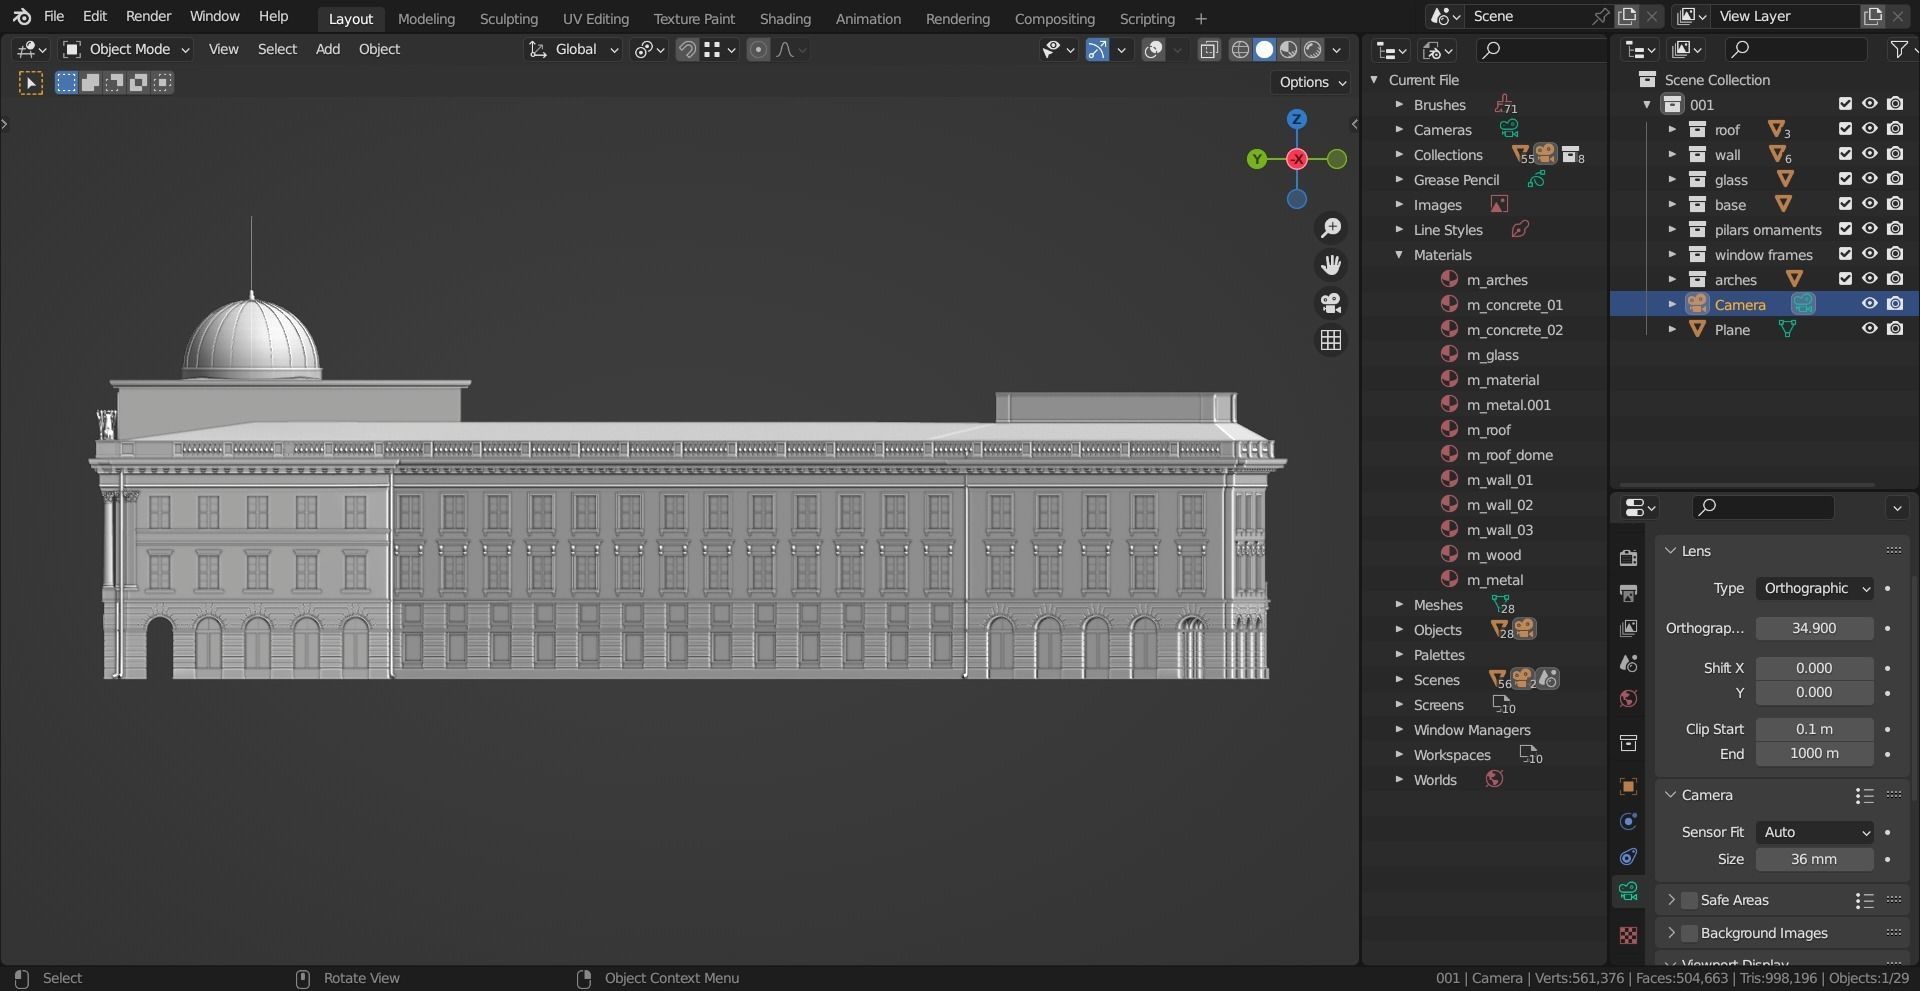Click the Blender logo menu
The image size is (1920, 991).
(22, 17)
